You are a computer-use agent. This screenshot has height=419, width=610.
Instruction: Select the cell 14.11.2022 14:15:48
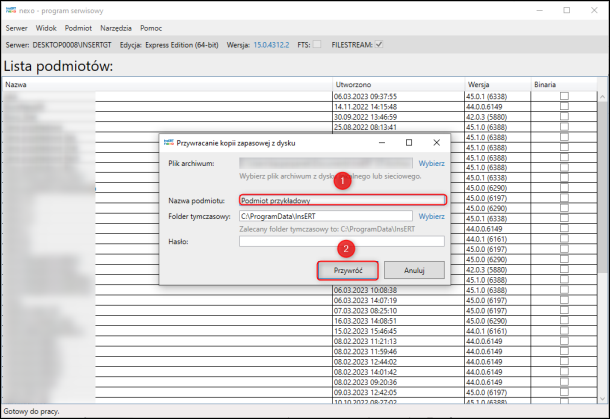tap(399, 107)
